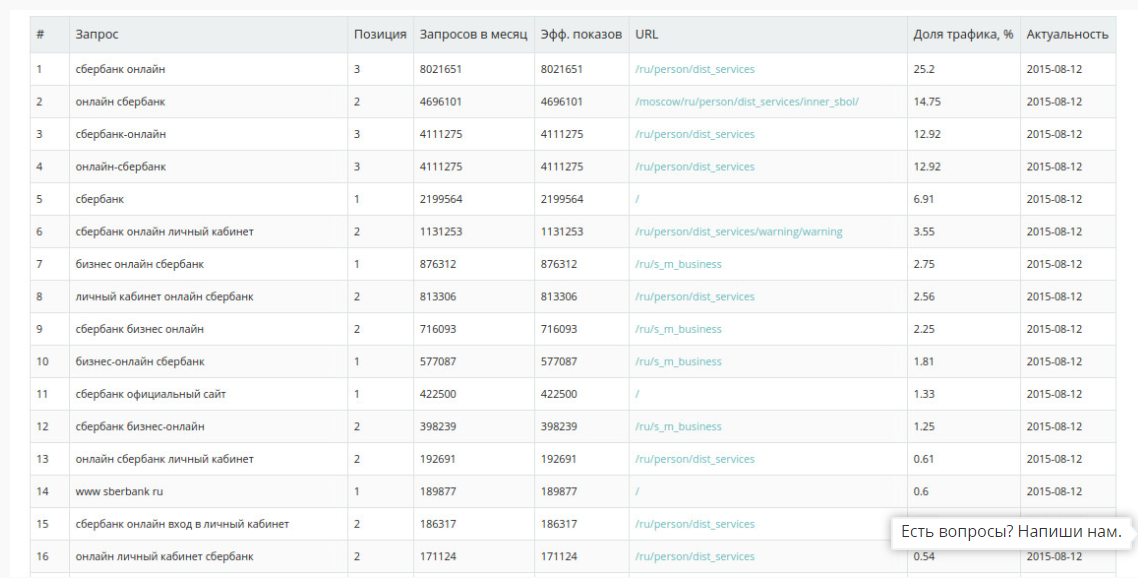Click the 2015-08-12 date in the first row

tap(1053, 69)
